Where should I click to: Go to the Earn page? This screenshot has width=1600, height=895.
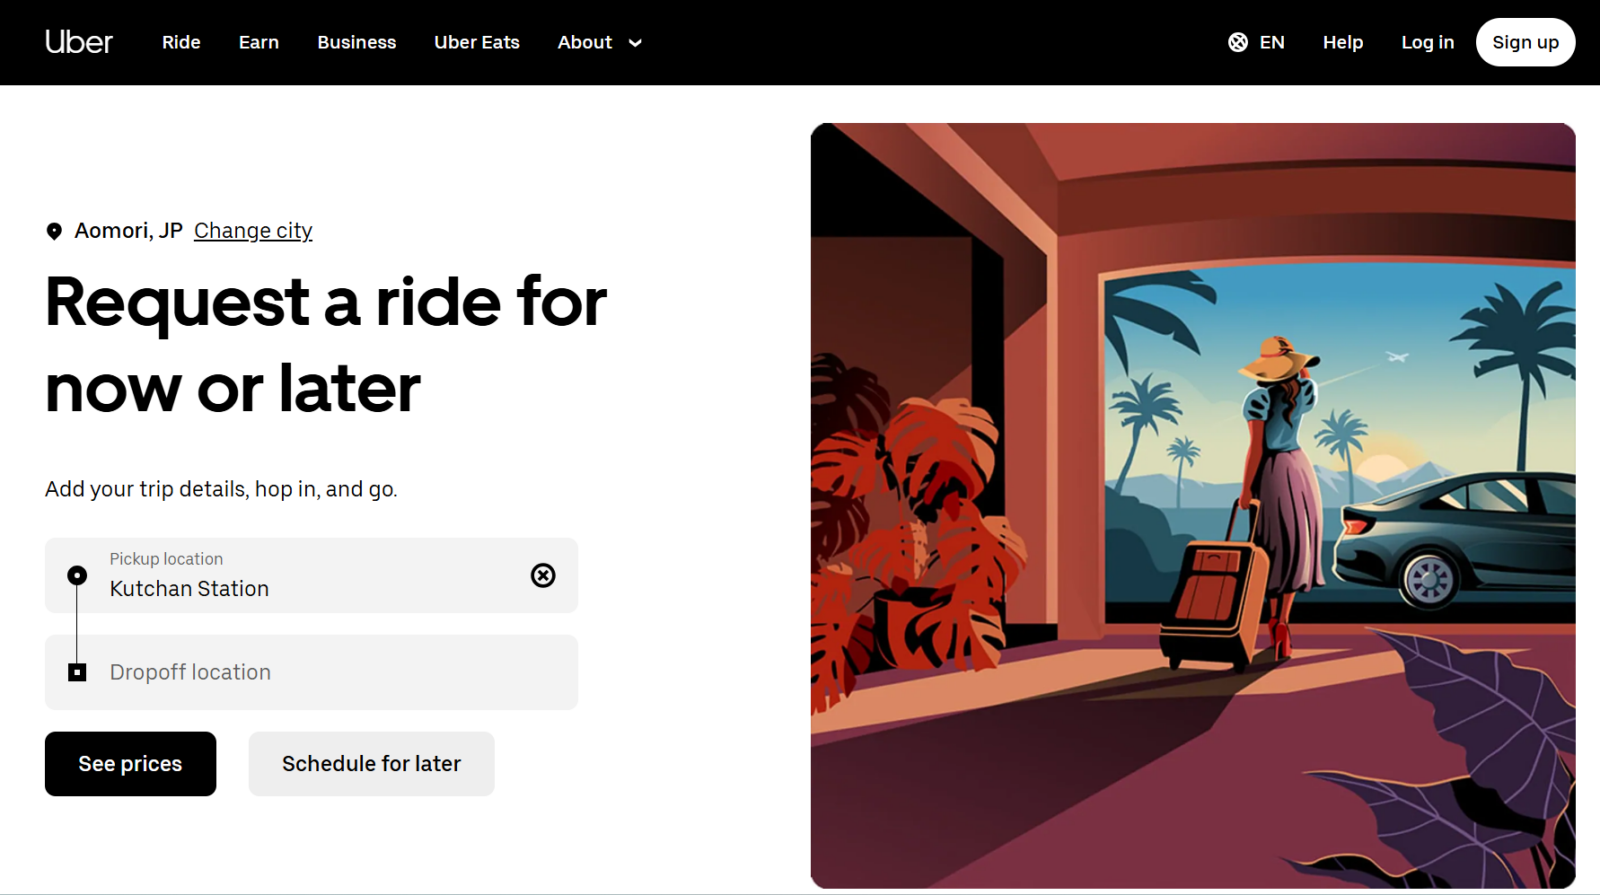(259, 42)
